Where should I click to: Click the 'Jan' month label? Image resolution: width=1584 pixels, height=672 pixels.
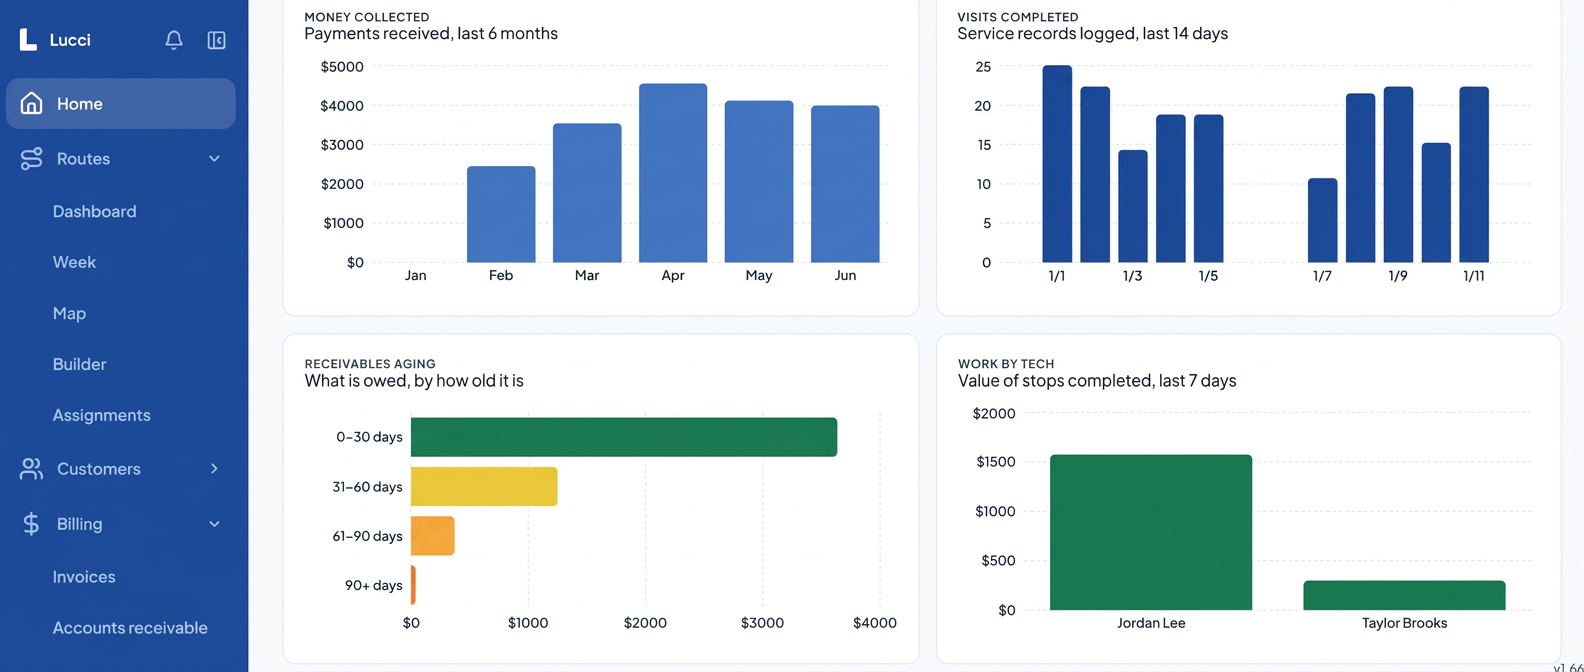[x=416, y=275]
